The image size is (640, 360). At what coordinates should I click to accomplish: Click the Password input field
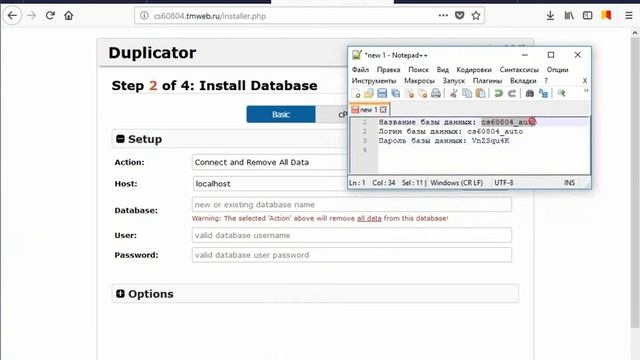pos(351,255)
